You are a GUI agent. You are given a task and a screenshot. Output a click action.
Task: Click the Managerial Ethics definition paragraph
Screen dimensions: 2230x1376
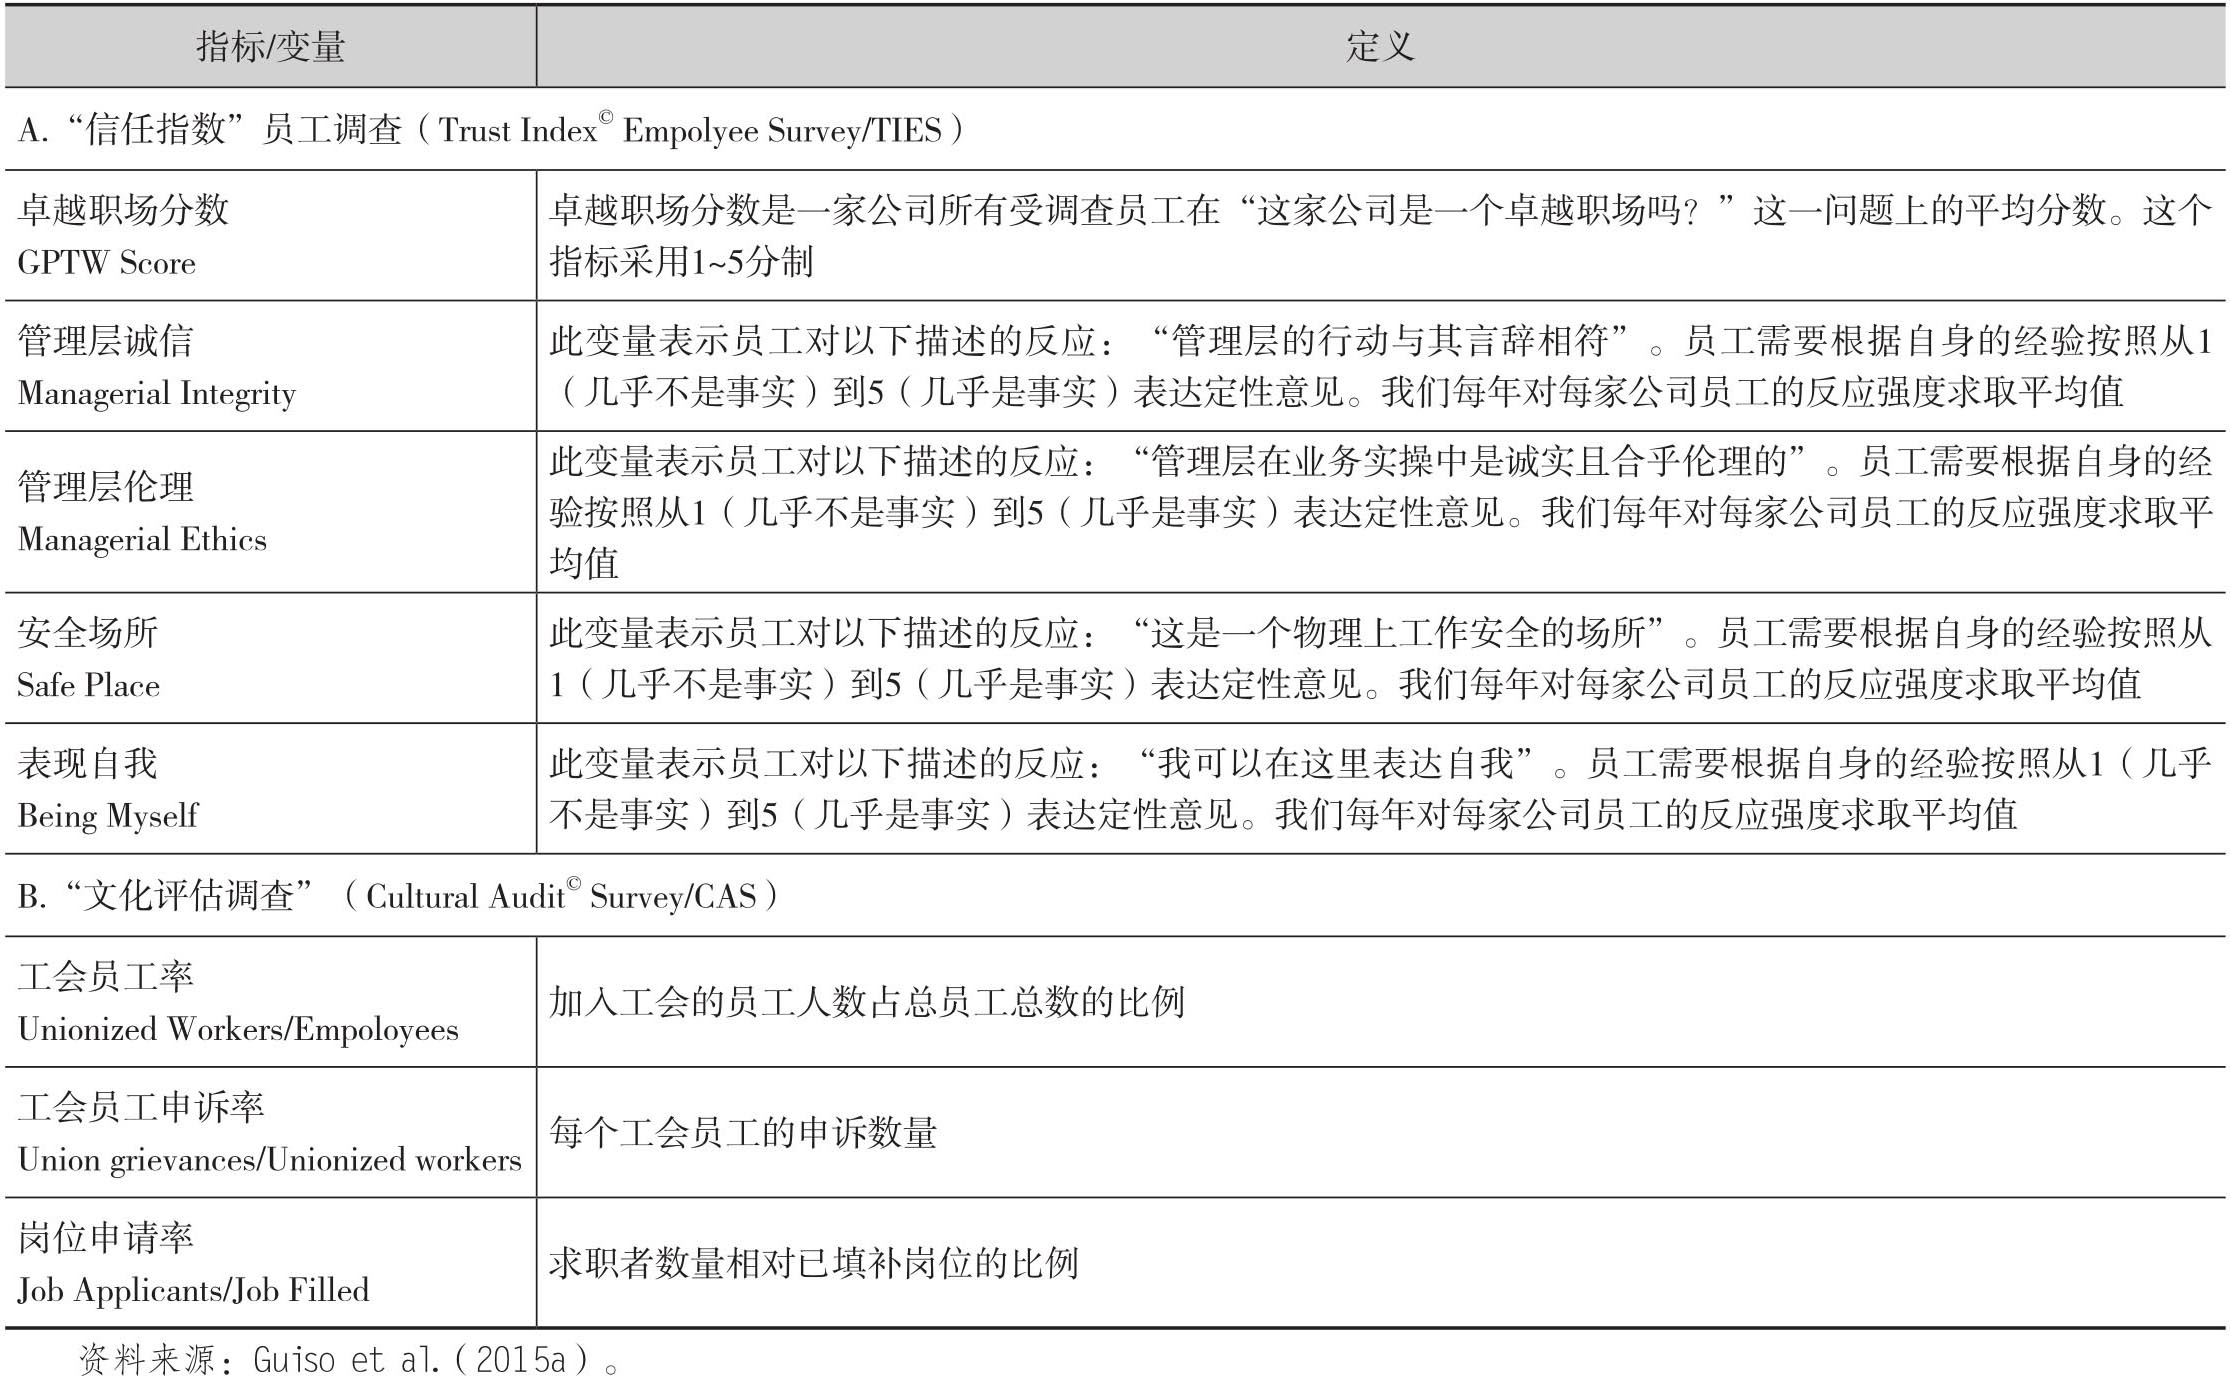[x=1379, y=512]
